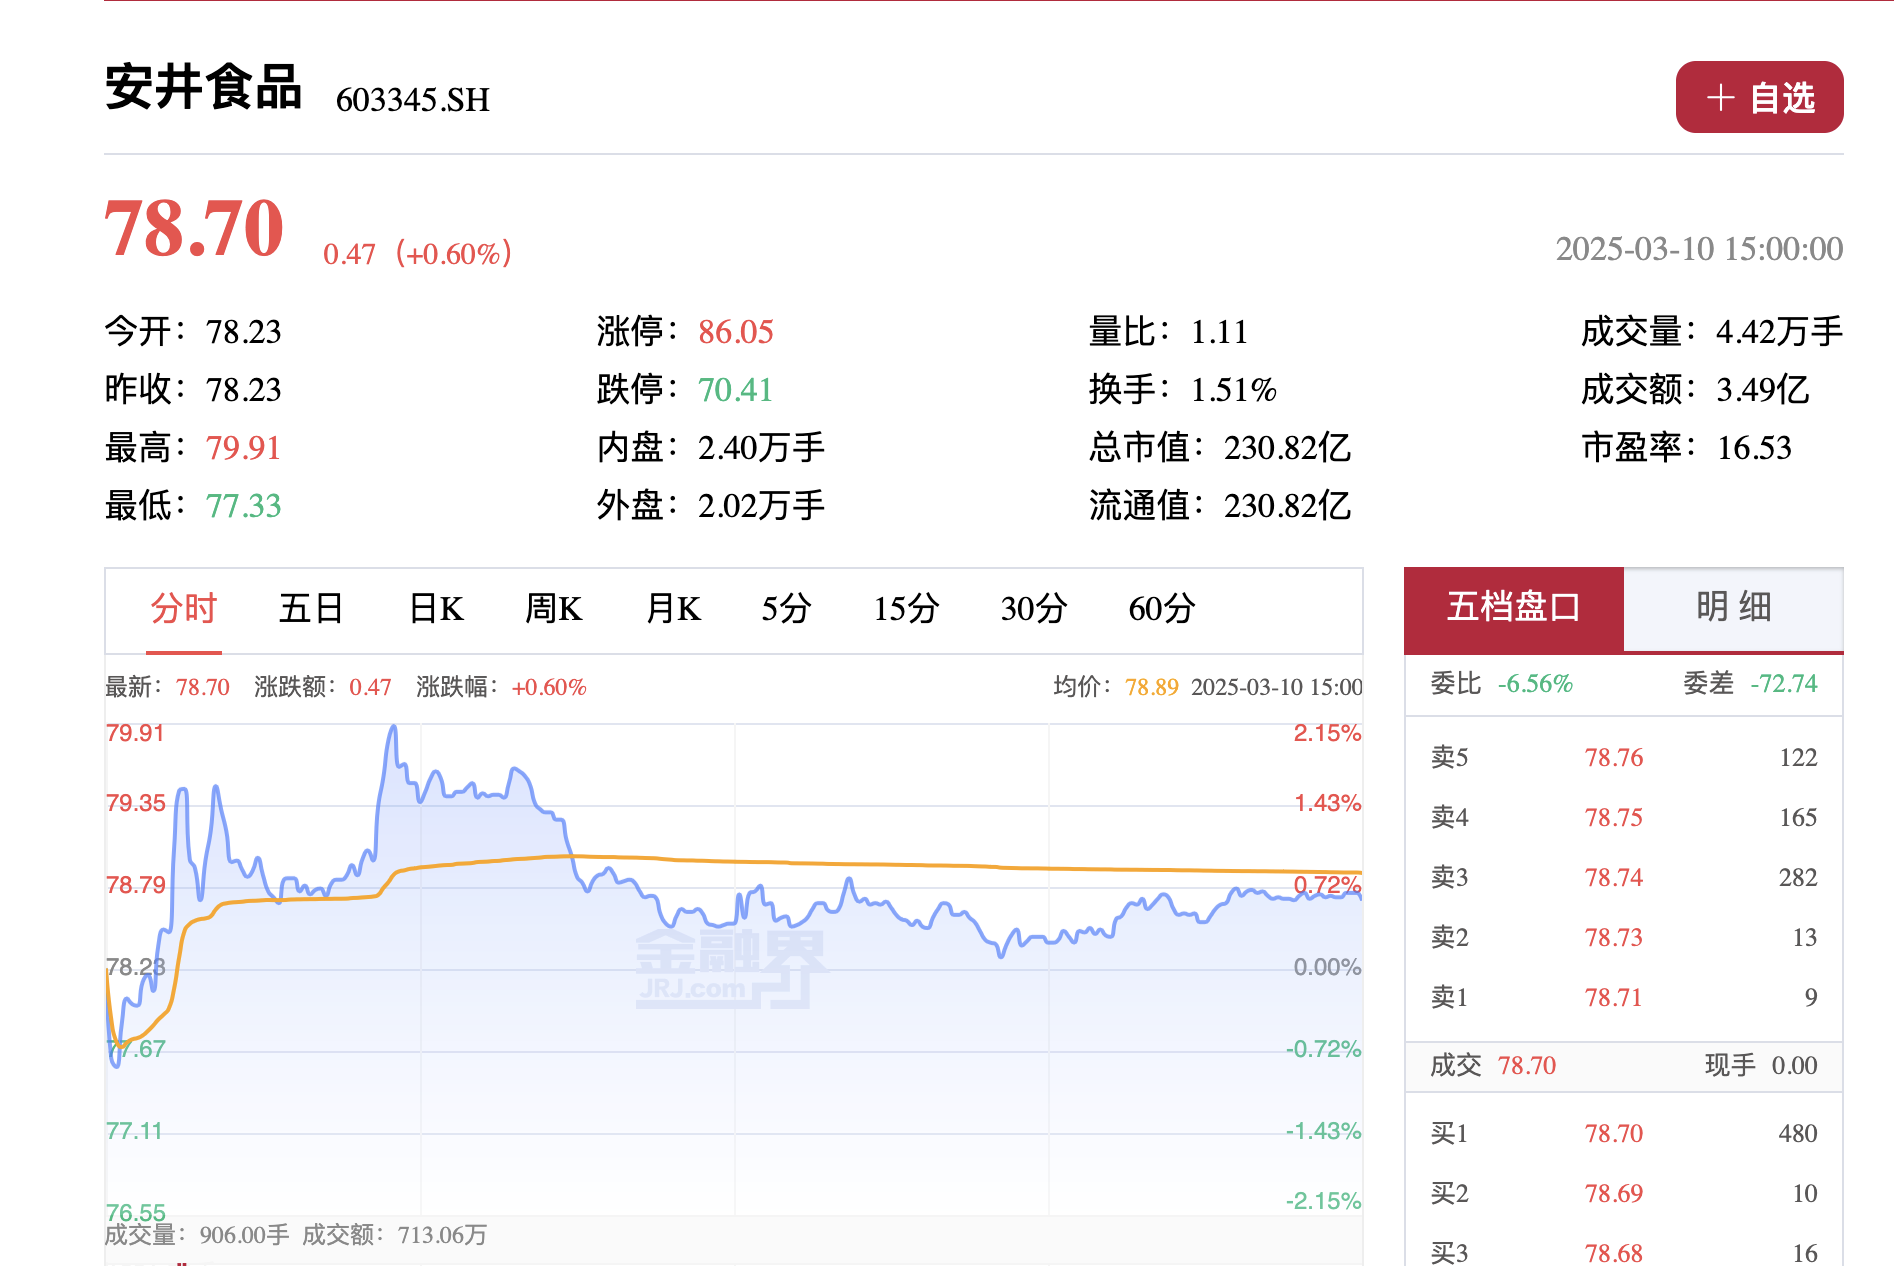1894x1266 pixels.
Task: Select the 分时 intraday chart view
Action: coord(183,610)
